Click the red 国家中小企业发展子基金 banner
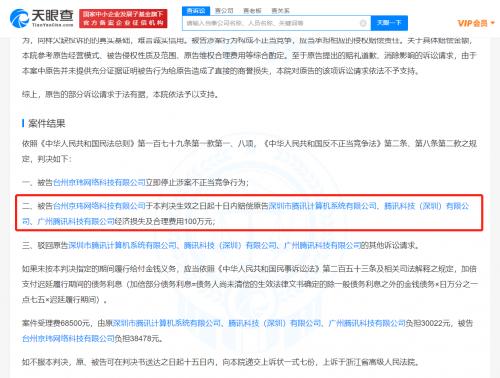The height and width of the screenshot is (378, 500). pyautogui.click(x=123, y=18)
